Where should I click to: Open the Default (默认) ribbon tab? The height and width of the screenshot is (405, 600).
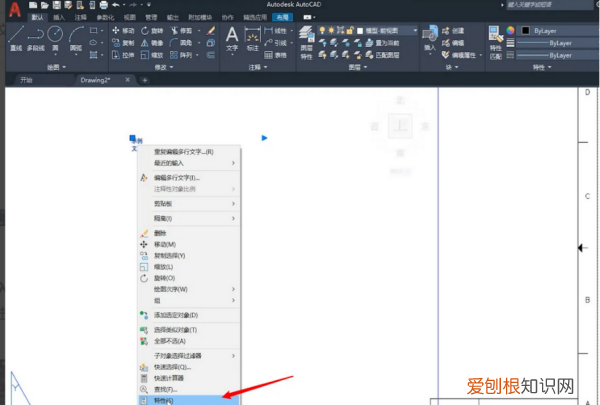[x=37, y=17]
